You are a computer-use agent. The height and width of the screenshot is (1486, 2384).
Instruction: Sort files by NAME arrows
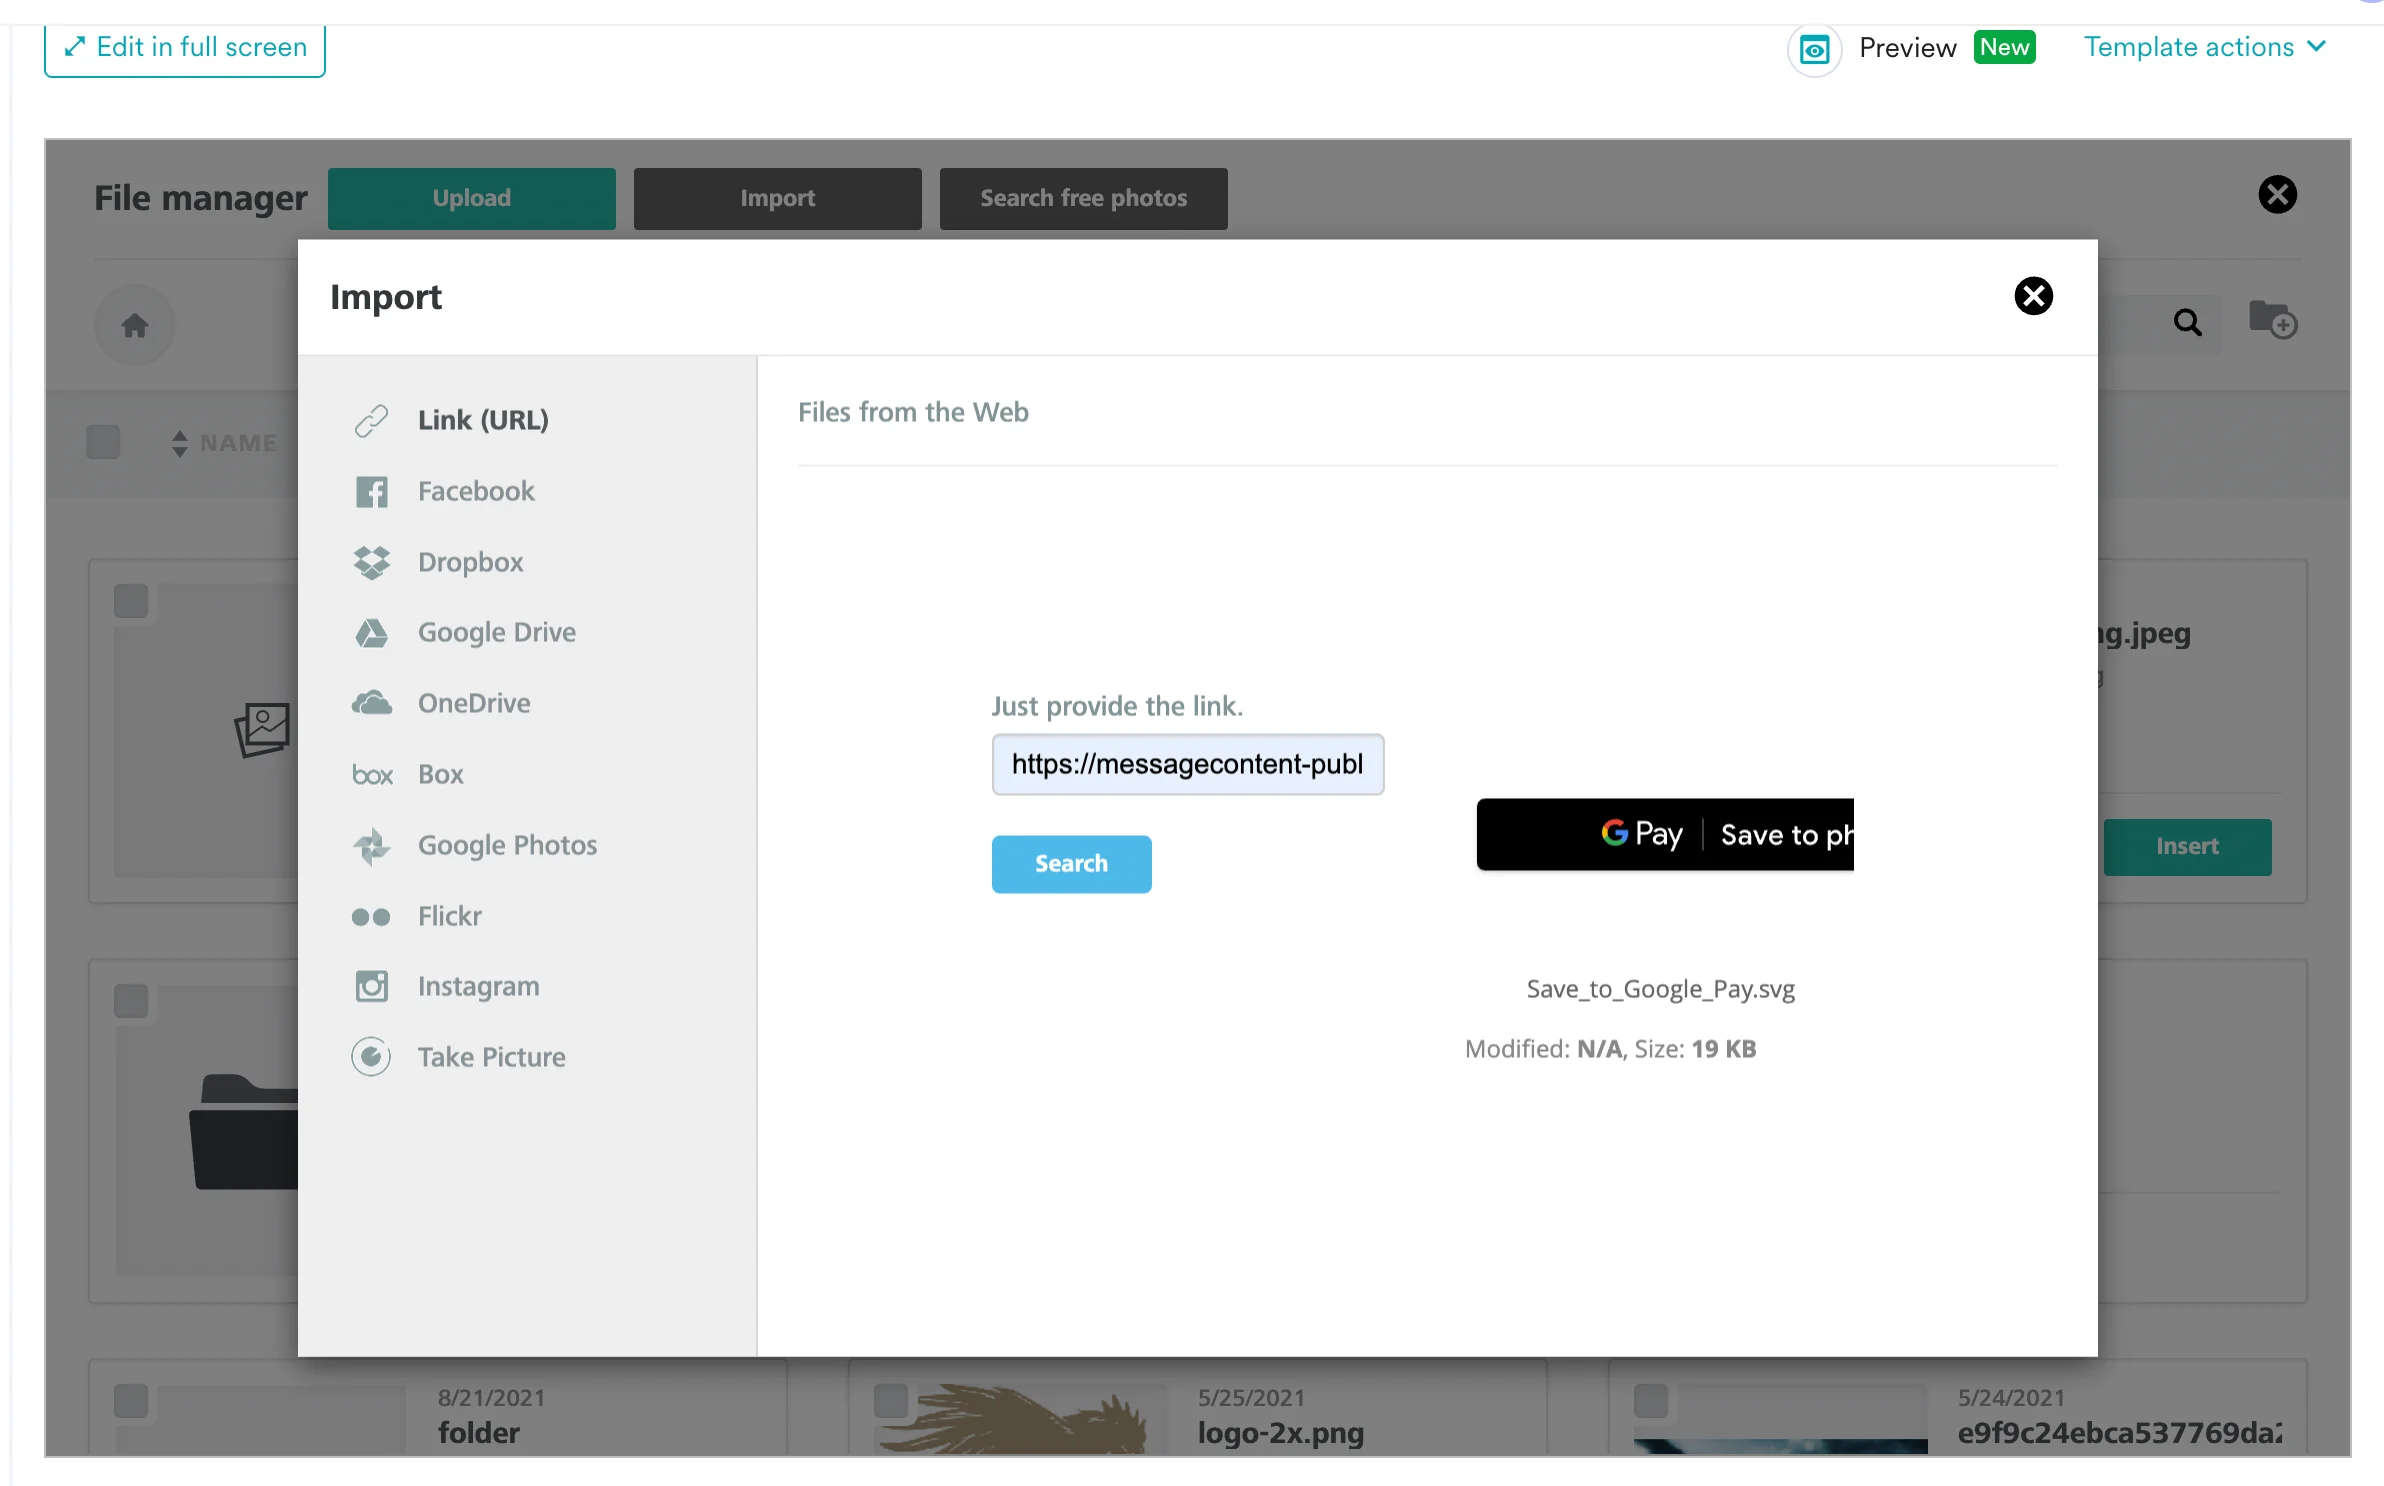point(180,443)
